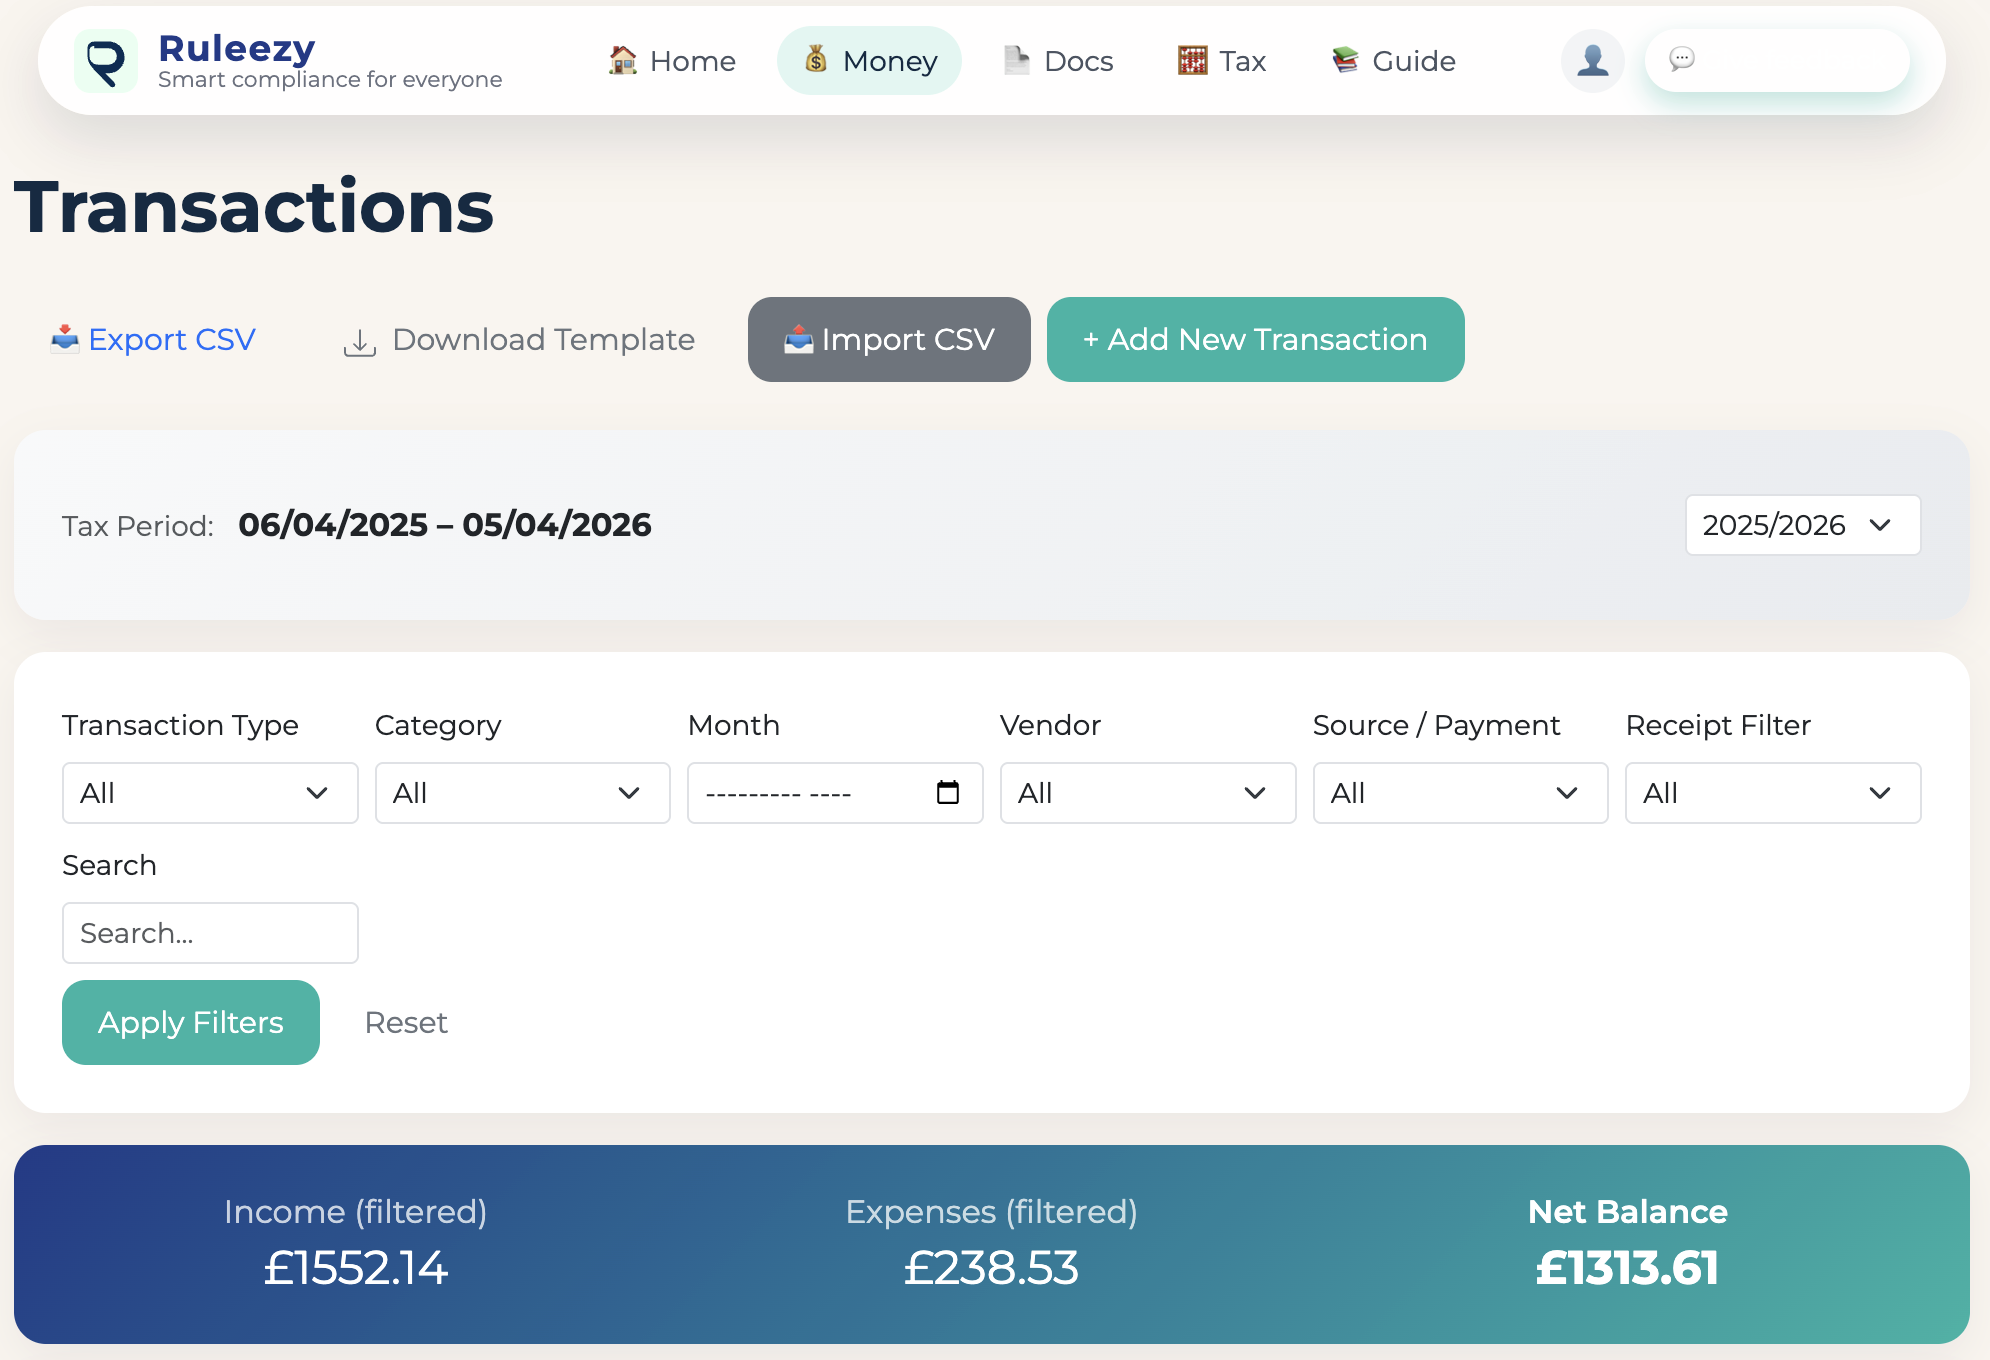The height and width of the screenshot is (1360, 1990).
Task: Open the Month date picker calendar icon
Action: click(946, 793)
